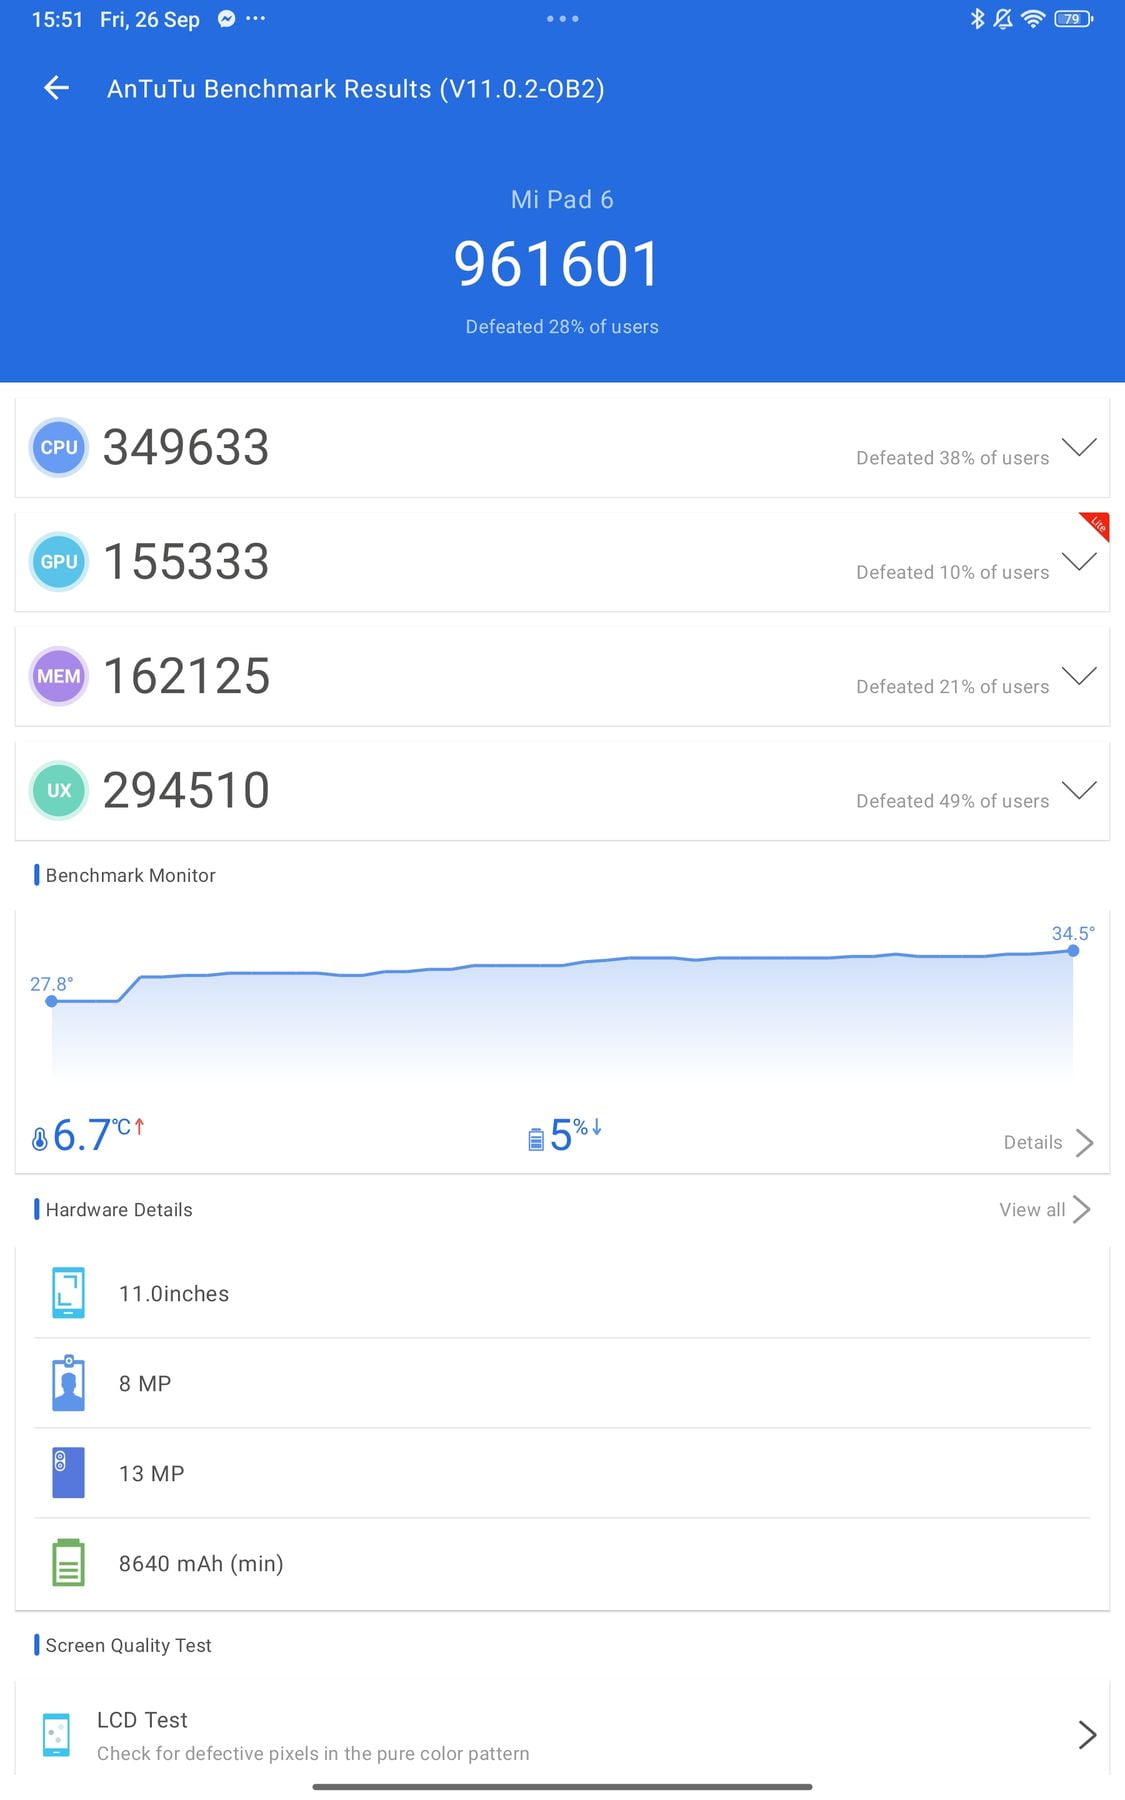Tap the 5% battery drop value

pyautogui.click(x=576, y=1135)
